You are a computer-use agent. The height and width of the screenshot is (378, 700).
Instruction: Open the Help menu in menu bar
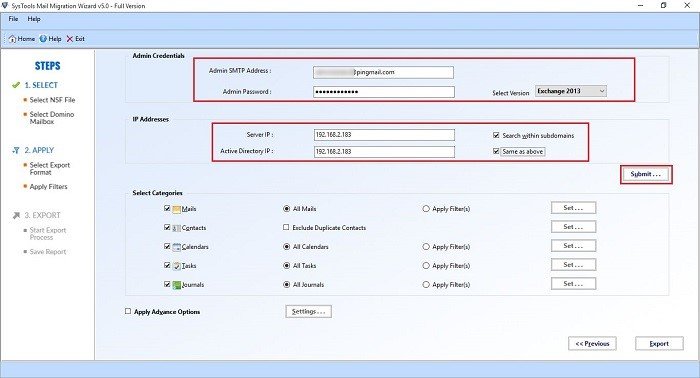point(34,19)
